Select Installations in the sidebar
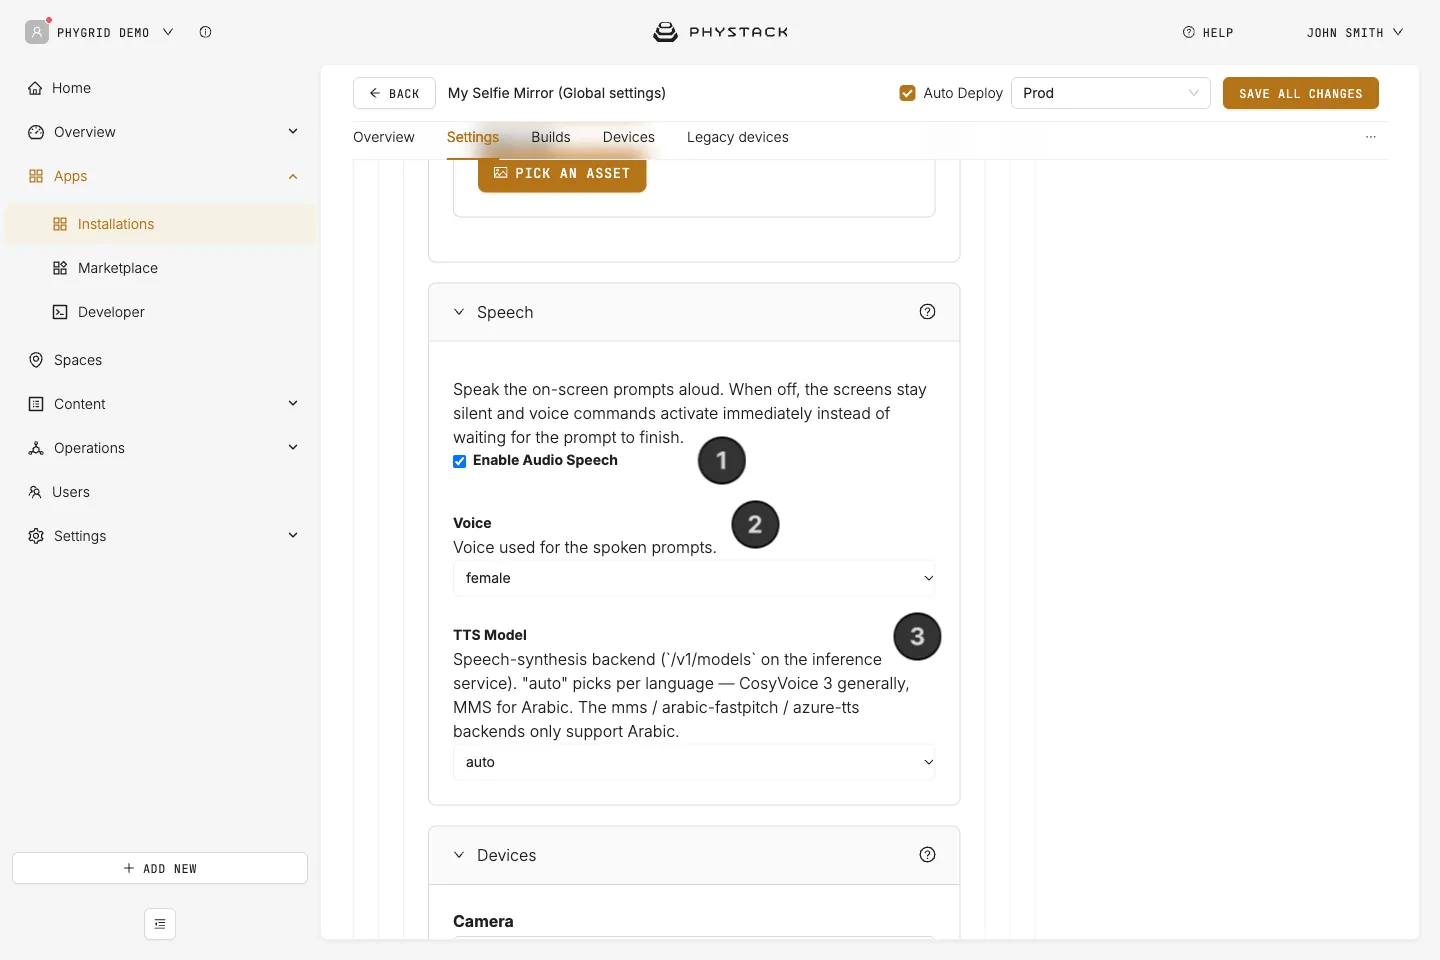Screen dimensions: 1440x960 (160, 224)
